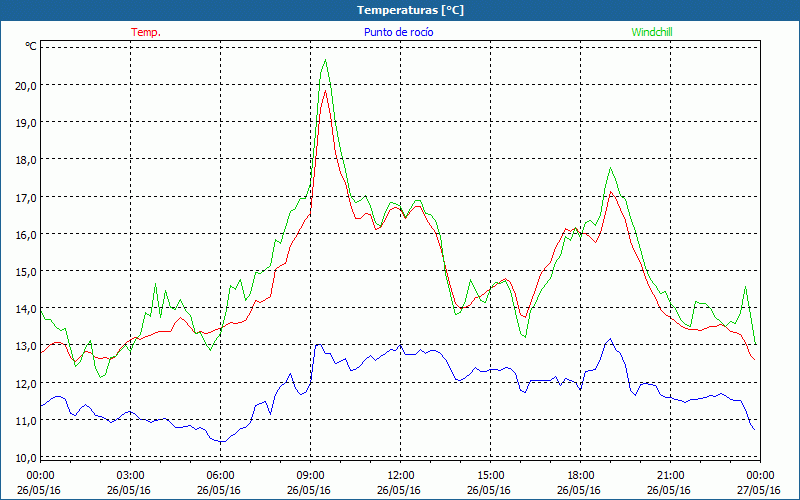Image resolution: width=800 pixels, height=500 pixels.
Task: Click the '27/05/16' date label
Action: click(759, 490)
